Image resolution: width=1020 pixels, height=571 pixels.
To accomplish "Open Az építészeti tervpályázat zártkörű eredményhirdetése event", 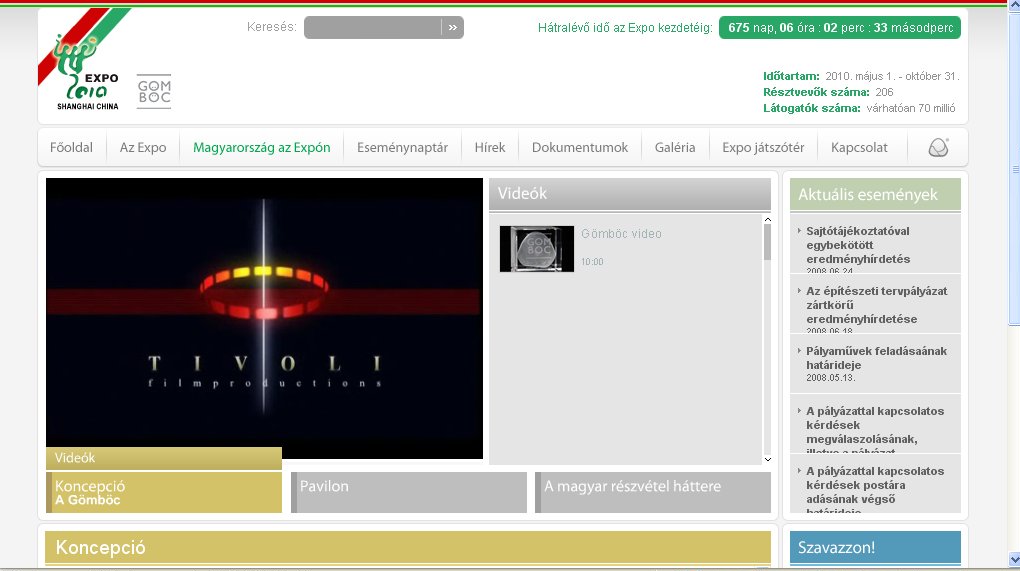I will click(x=875, y=304).
